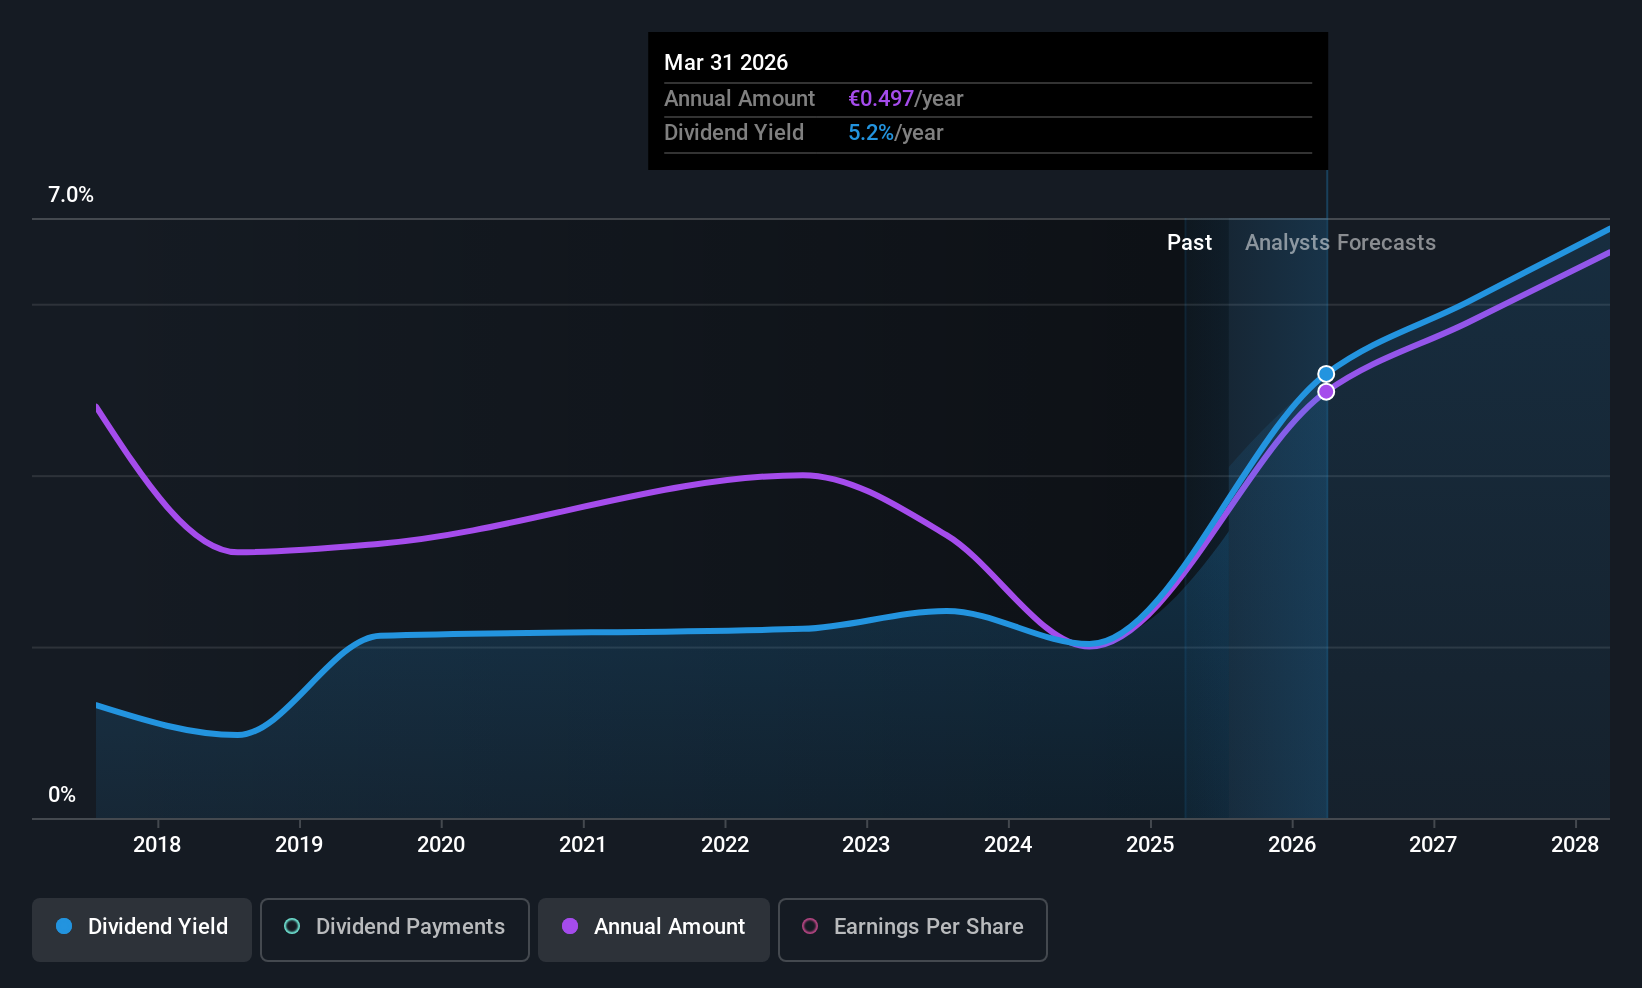Select the purple annual amount data point marker
Viewport: 1642px width, 988px height.
coord(1326,392)
